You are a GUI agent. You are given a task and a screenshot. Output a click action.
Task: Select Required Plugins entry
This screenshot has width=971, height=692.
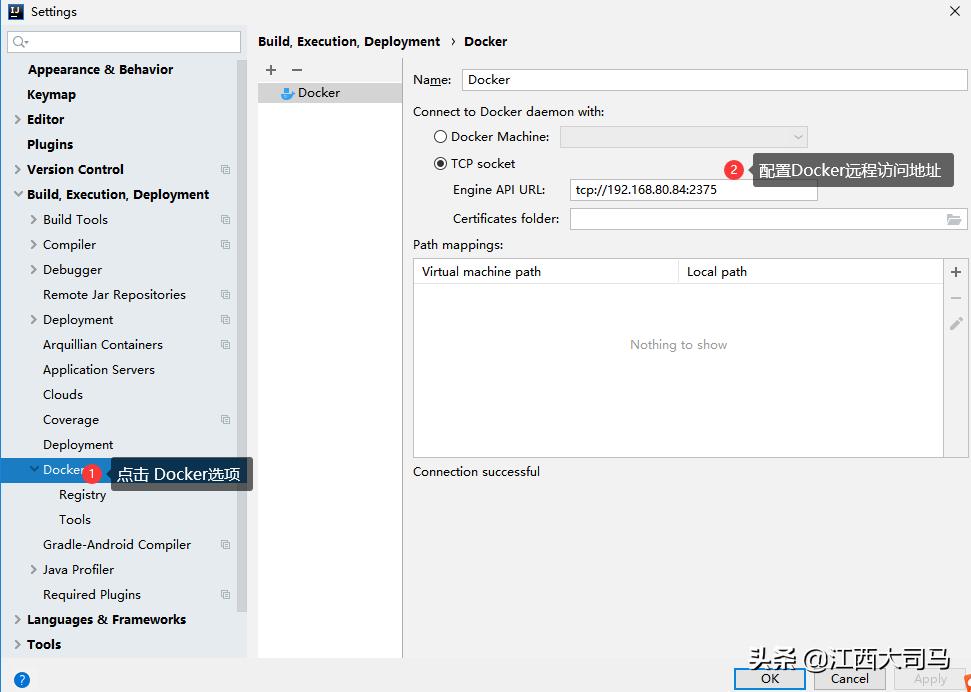tap(92, 595)
